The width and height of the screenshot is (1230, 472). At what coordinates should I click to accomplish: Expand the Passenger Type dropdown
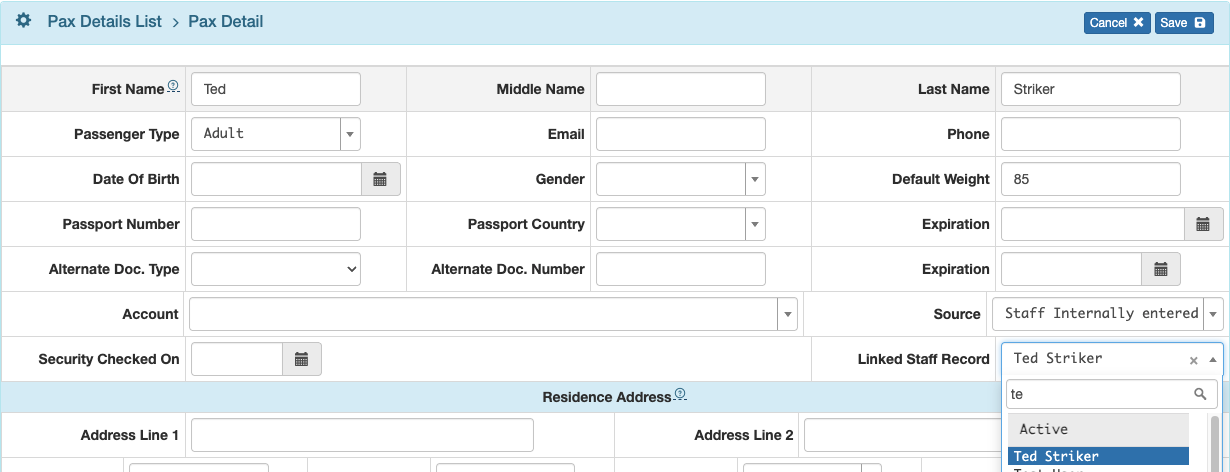click(350, 134)
